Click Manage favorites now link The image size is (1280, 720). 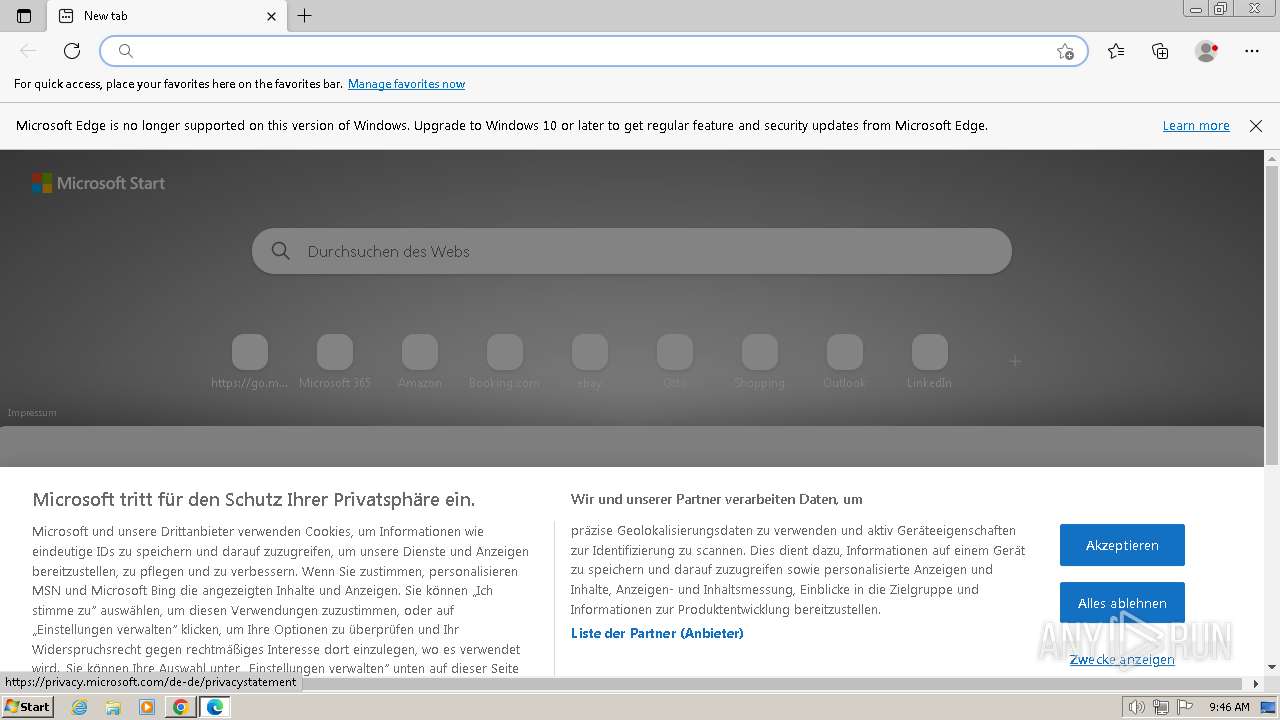click(x=406, y=84)
